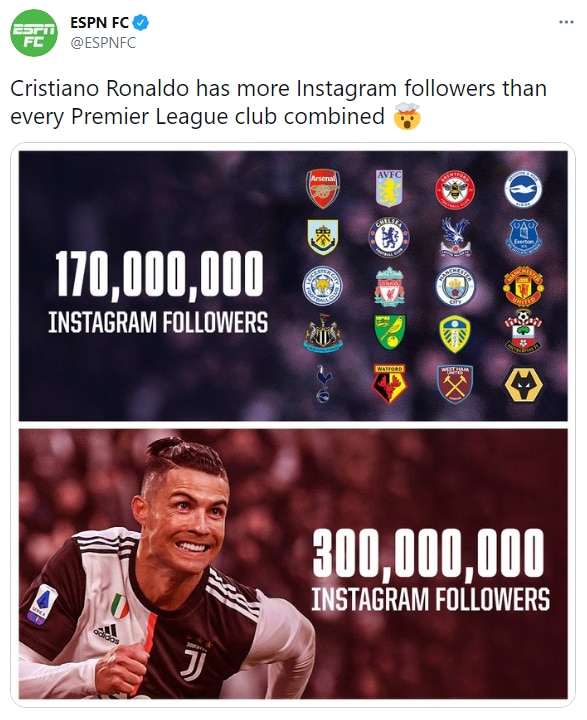Screen dimensions: 587x720
Task: Click the Wolves wolf-head crest
Action: [524, 385]
